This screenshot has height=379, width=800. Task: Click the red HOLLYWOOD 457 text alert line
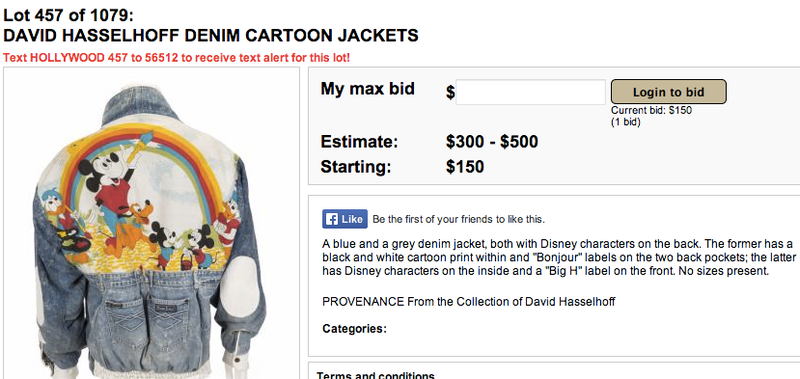coord(177,57)
